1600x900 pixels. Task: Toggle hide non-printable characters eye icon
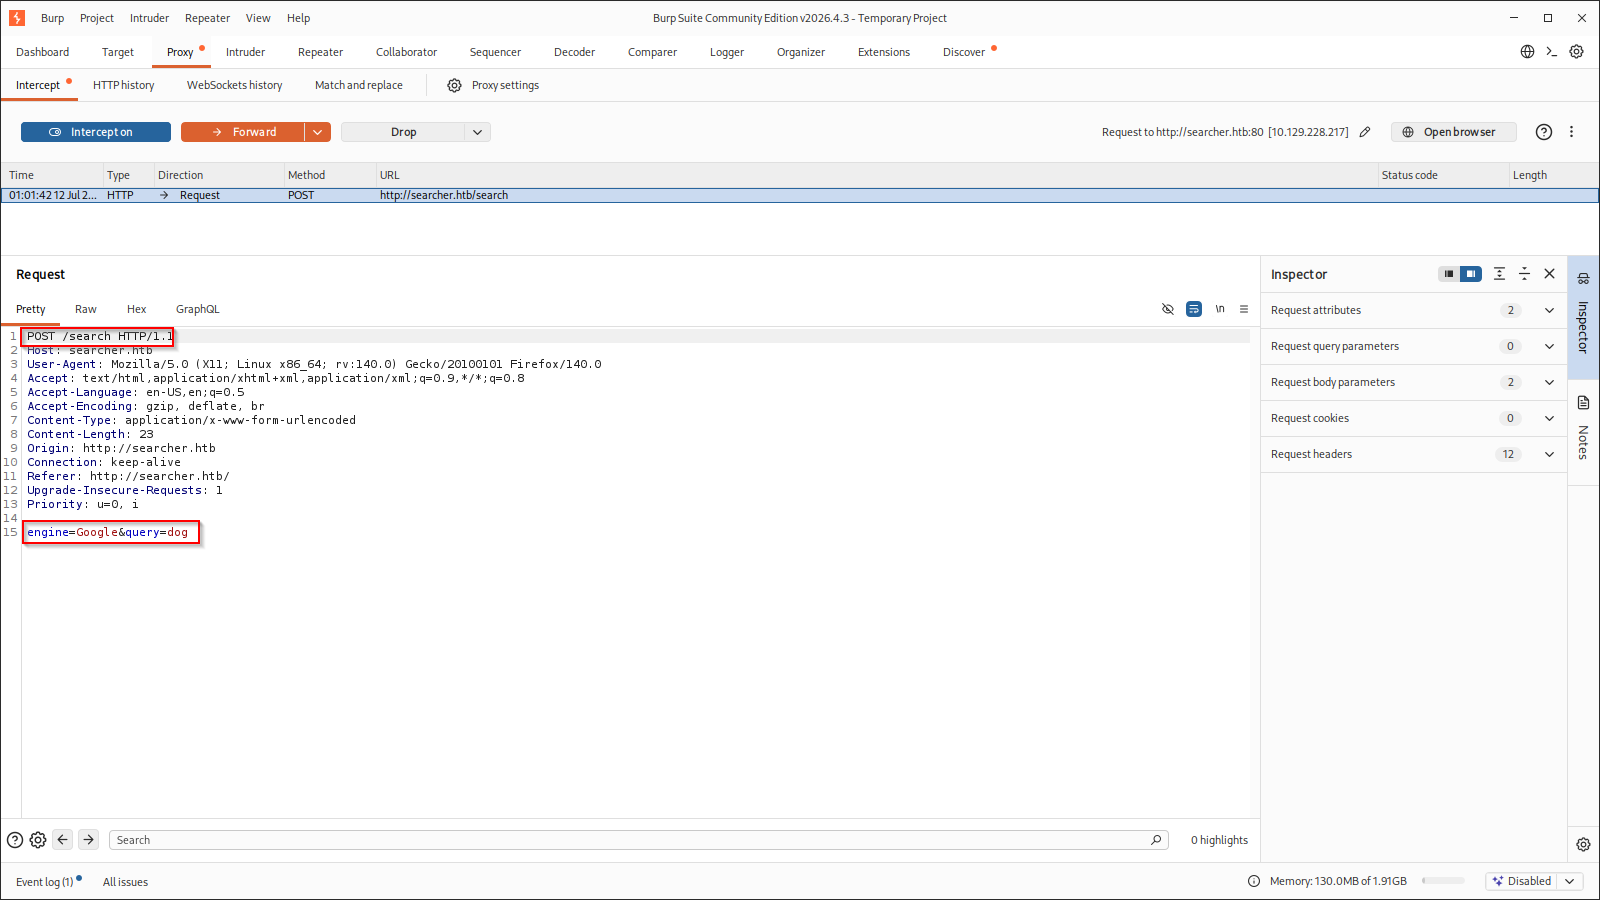[x=1168, y=309]
